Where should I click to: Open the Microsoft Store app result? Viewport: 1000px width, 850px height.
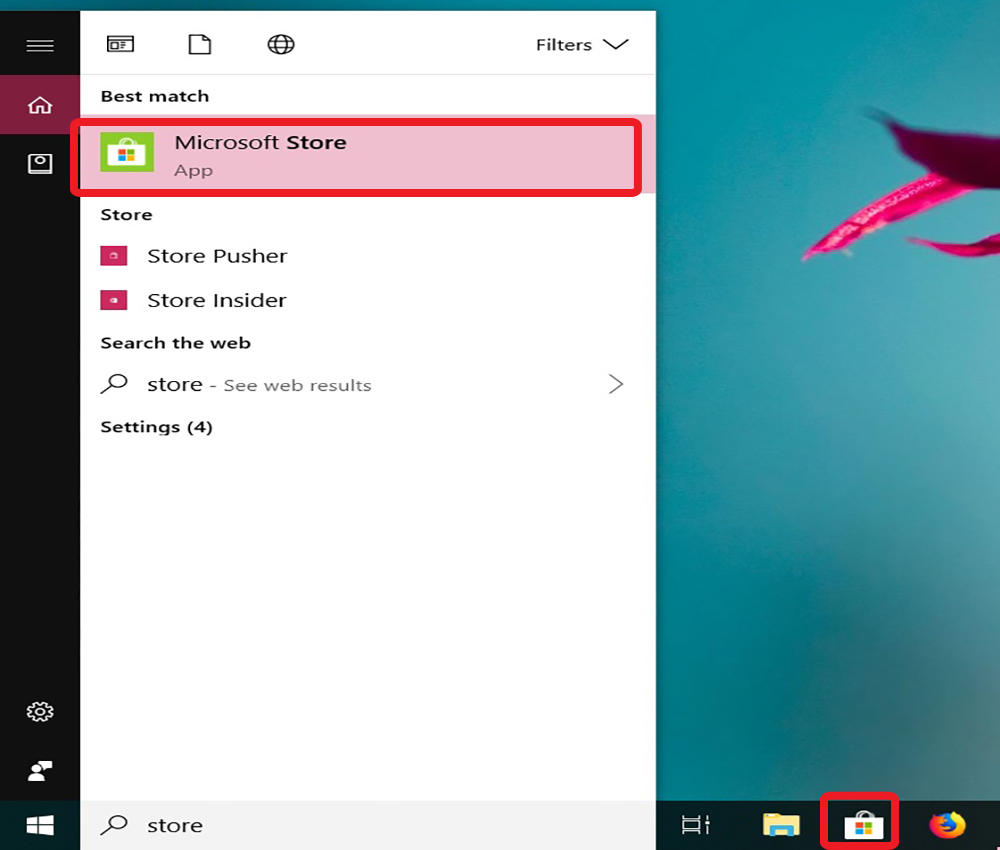click(x=355, y=156)
